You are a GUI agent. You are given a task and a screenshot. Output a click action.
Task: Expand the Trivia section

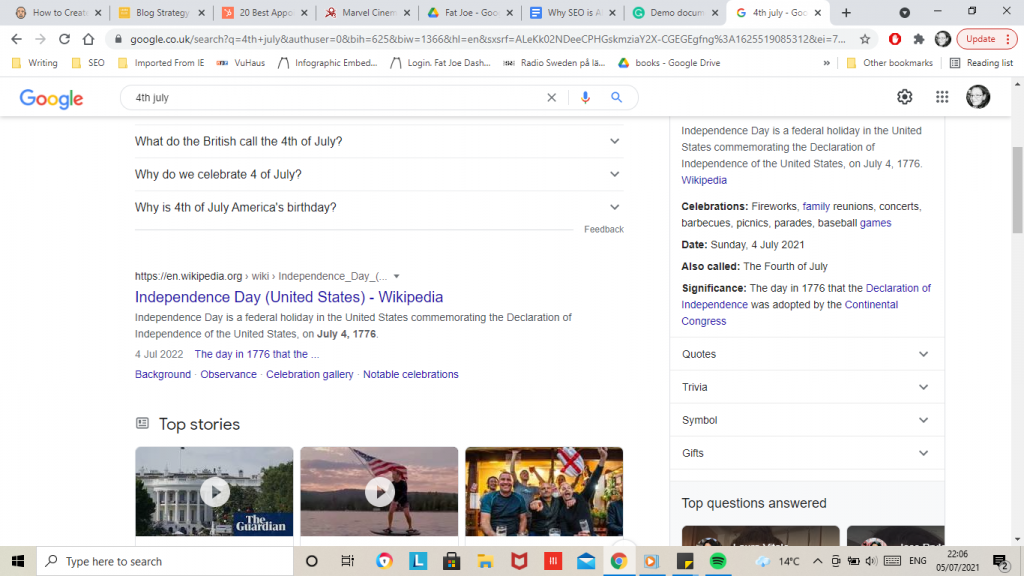[807, 387]
